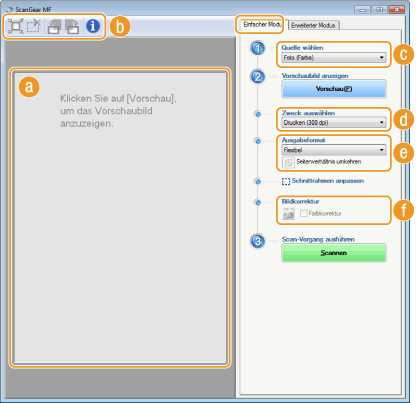Viewport: 418px width, 403px height.
Task: Rotate the preview image left
Action: pyautogui.click(x=54, y=26)
